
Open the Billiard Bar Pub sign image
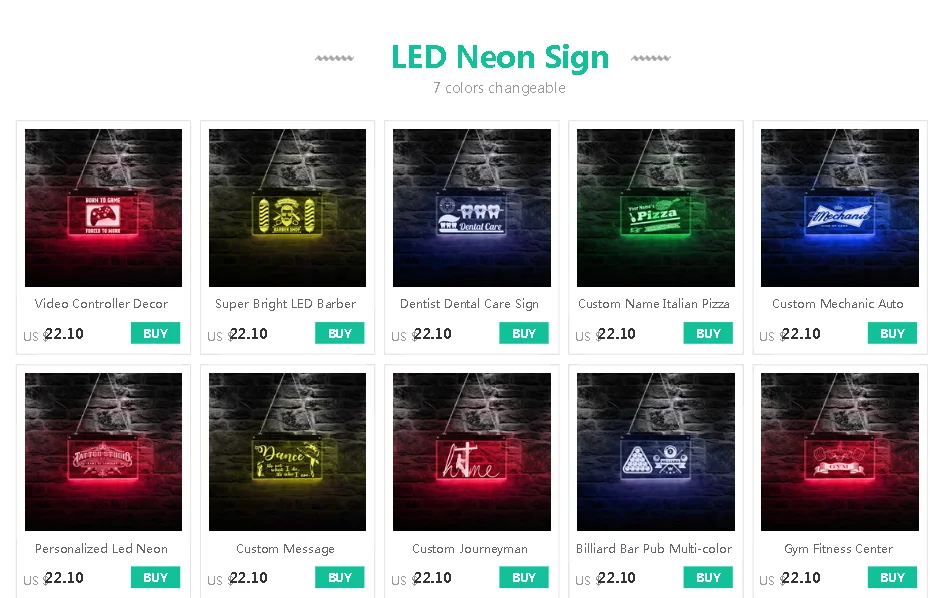(x=656, y=452)
